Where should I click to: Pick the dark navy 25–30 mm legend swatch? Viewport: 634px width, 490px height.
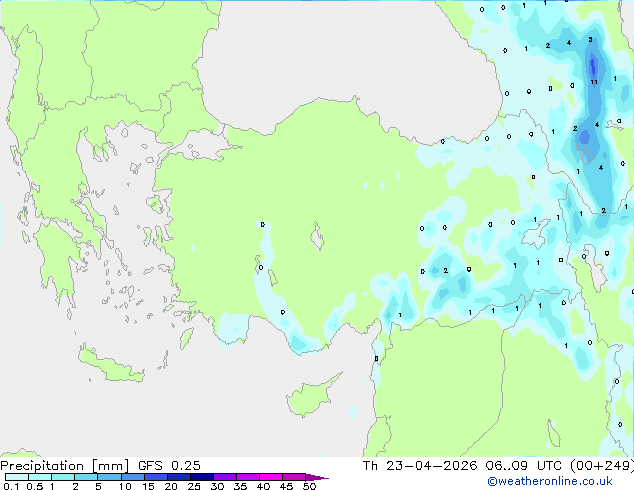click(202, 477)
